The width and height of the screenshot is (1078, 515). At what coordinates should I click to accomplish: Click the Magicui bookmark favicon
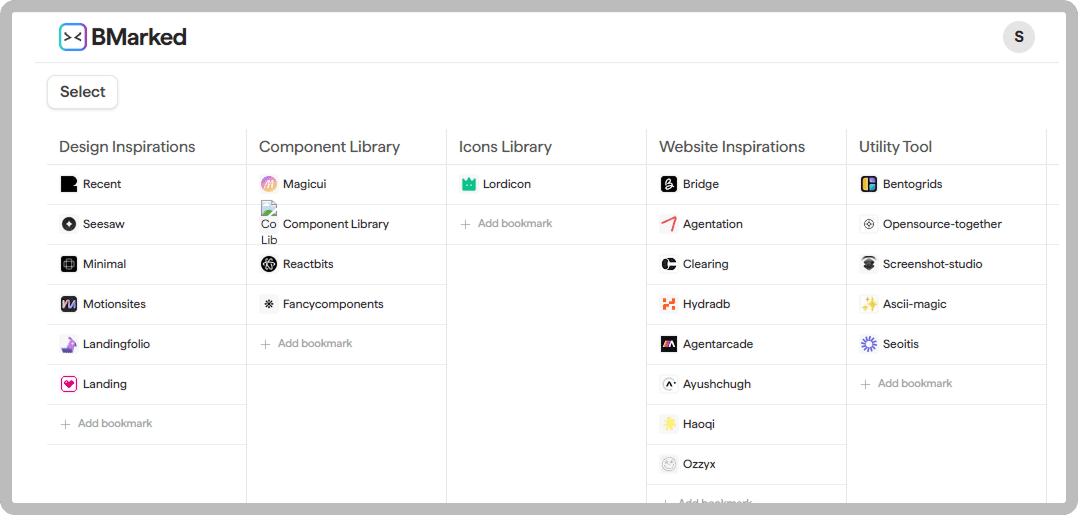tap(269, 184)
